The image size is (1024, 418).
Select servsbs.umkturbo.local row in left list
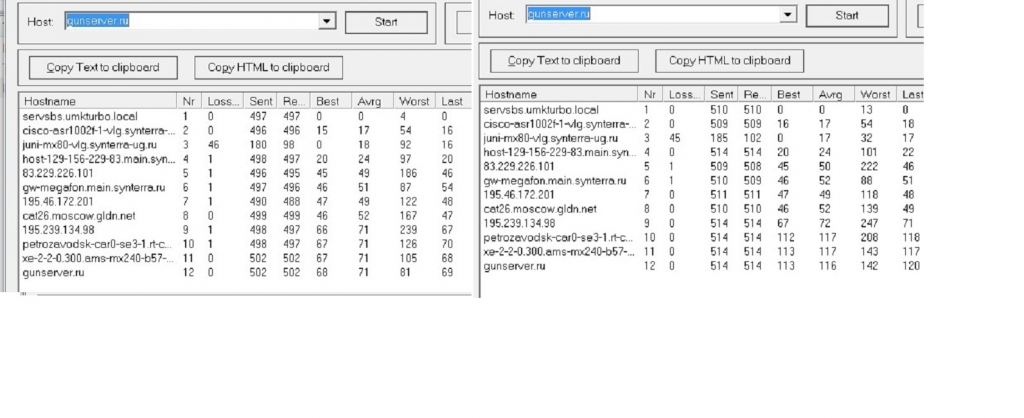(78, 116)
